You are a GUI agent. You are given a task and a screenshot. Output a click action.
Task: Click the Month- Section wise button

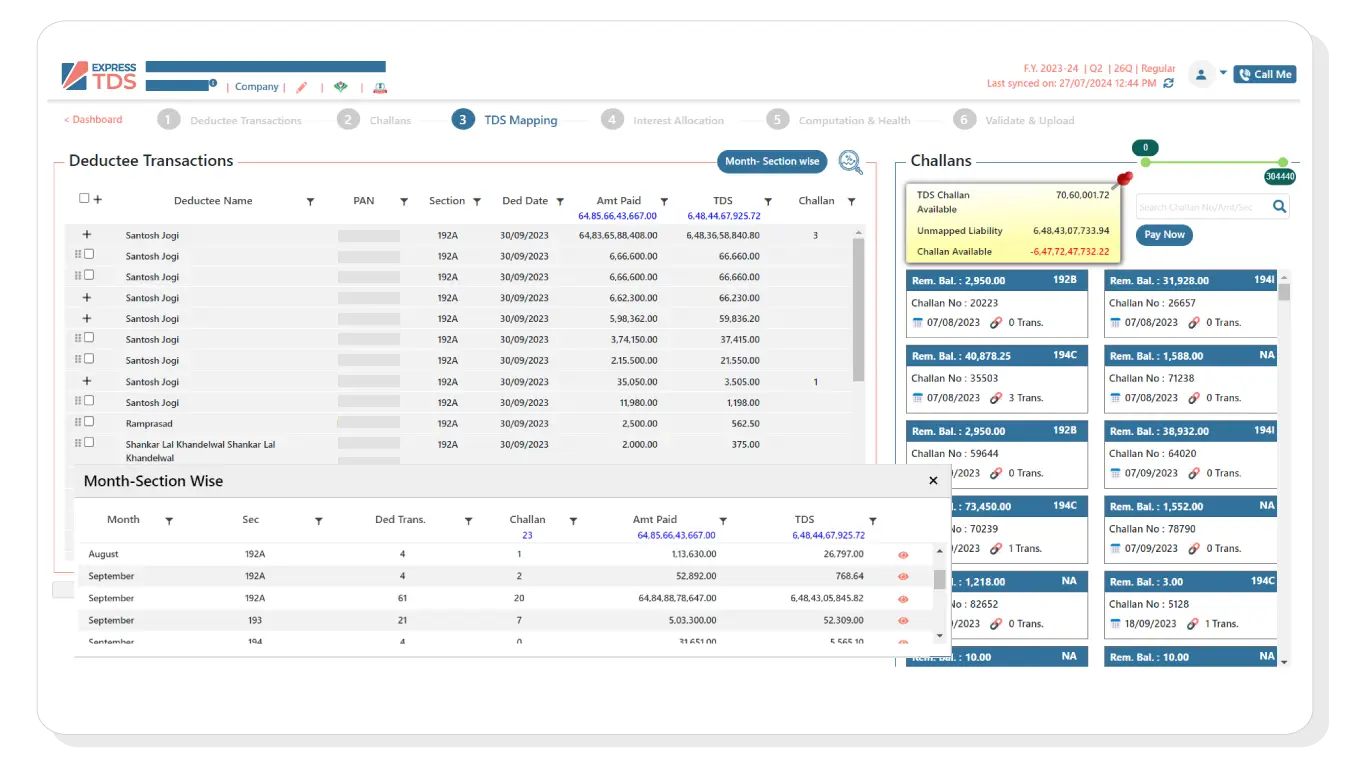pyautogui.click(x=772, y=161)
